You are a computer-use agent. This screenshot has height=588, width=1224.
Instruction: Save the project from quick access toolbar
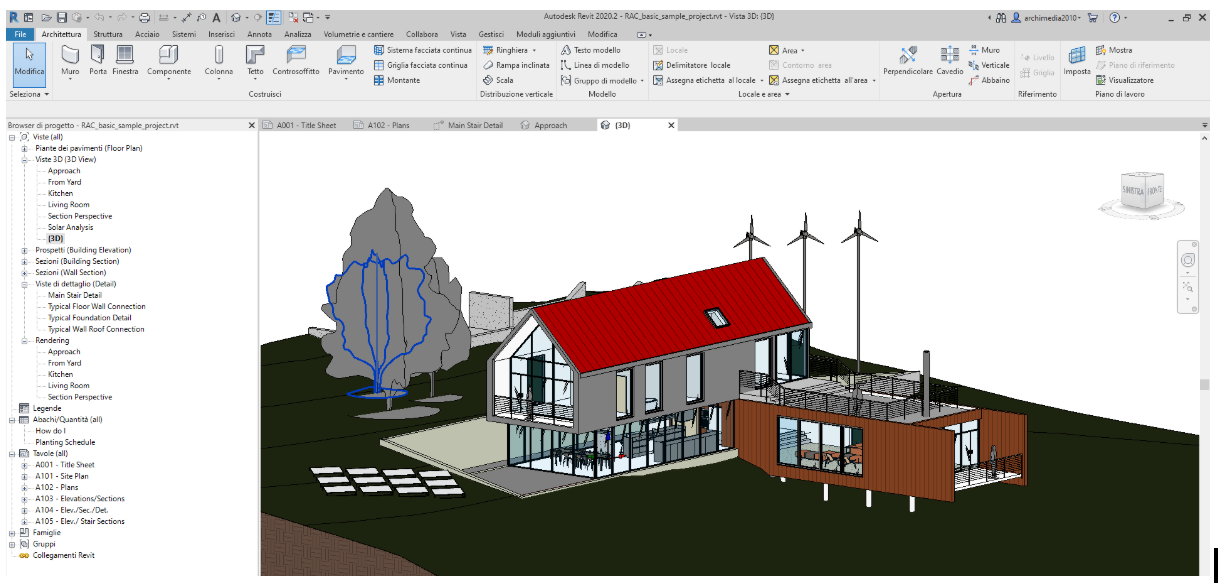click(62, 18)
